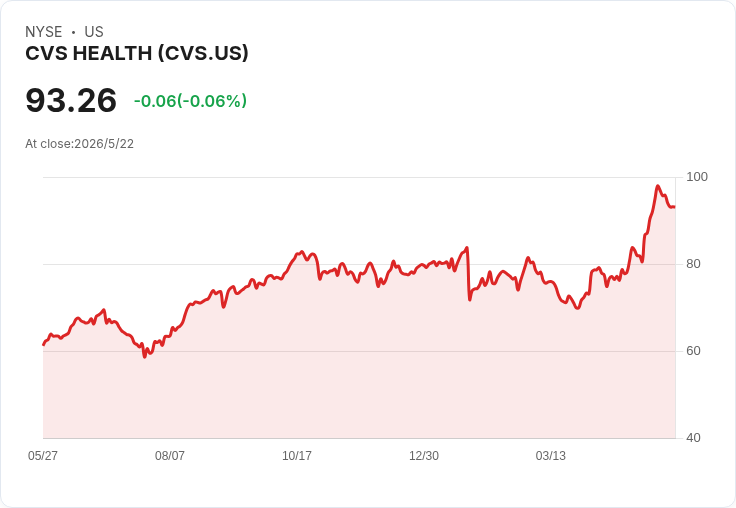
Task: Click the 93.26 current price
Action: click(71, 100)
